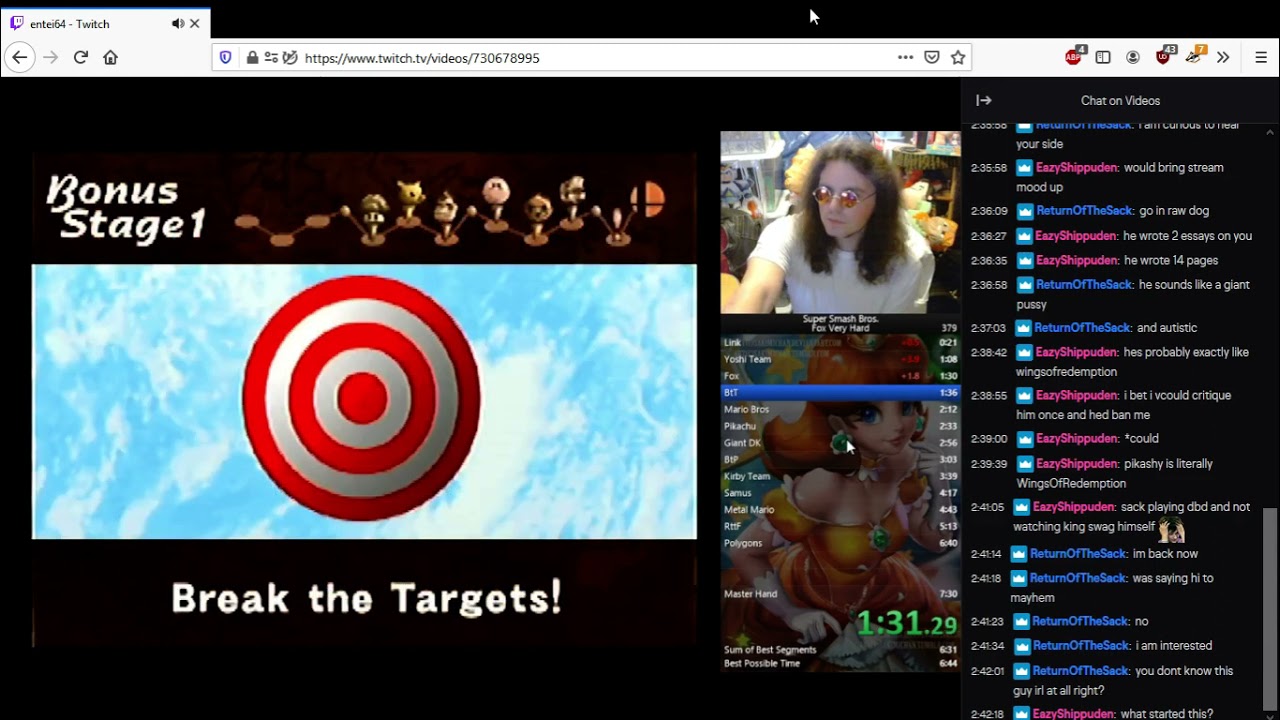The height and width of the screenshot is (720, 1280).
Task: Reload the current Twitch page
Action: coord(81,58)
